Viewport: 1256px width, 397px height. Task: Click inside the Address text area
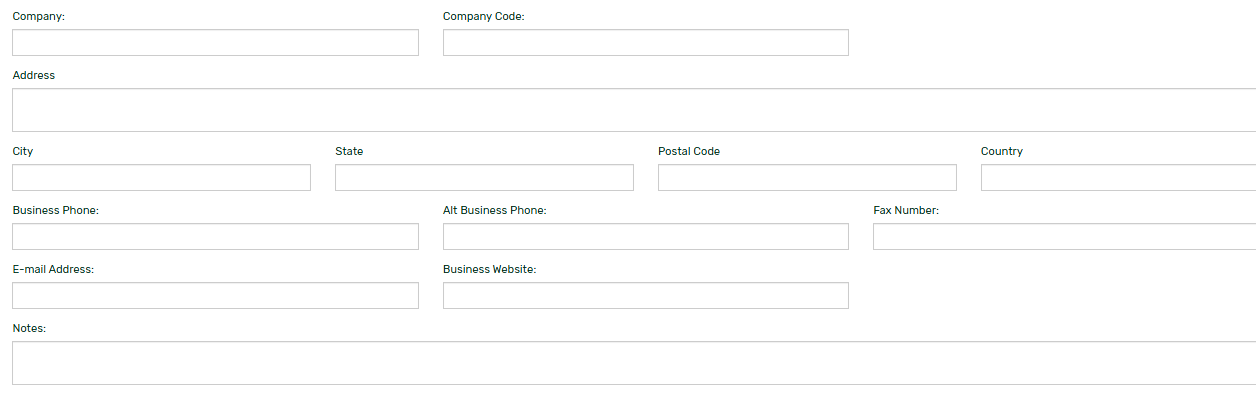coord(634,110)
